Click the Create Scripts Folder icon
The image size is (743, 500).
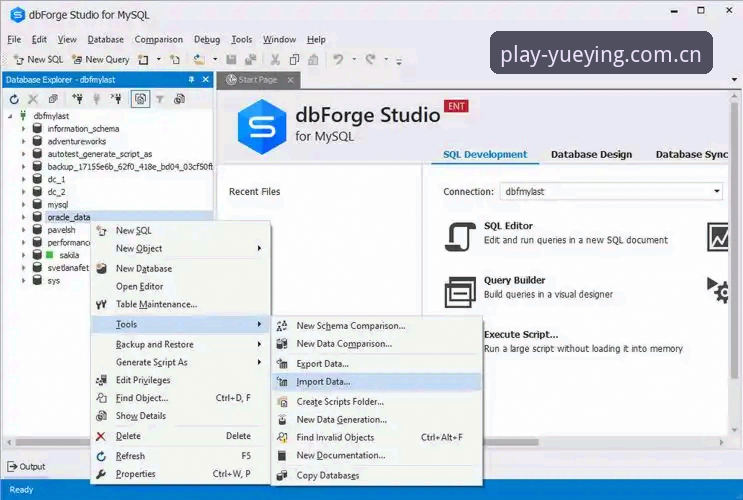click(x=282, y=402)
